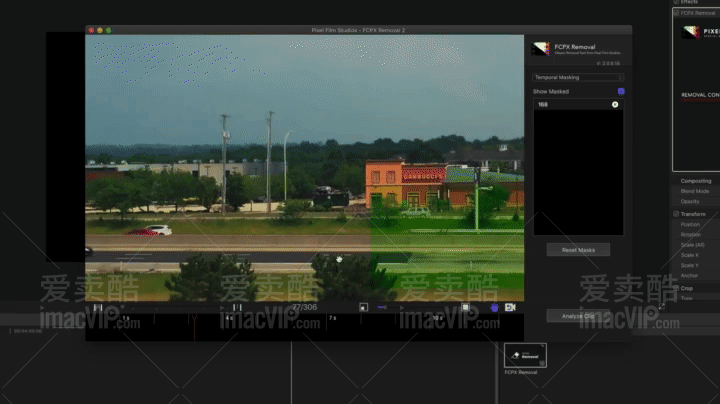The height and width of the screenshot is (404, 720).
Task: Toggle the Effects checkbox at the inspector top
Action: coord(676,2)
